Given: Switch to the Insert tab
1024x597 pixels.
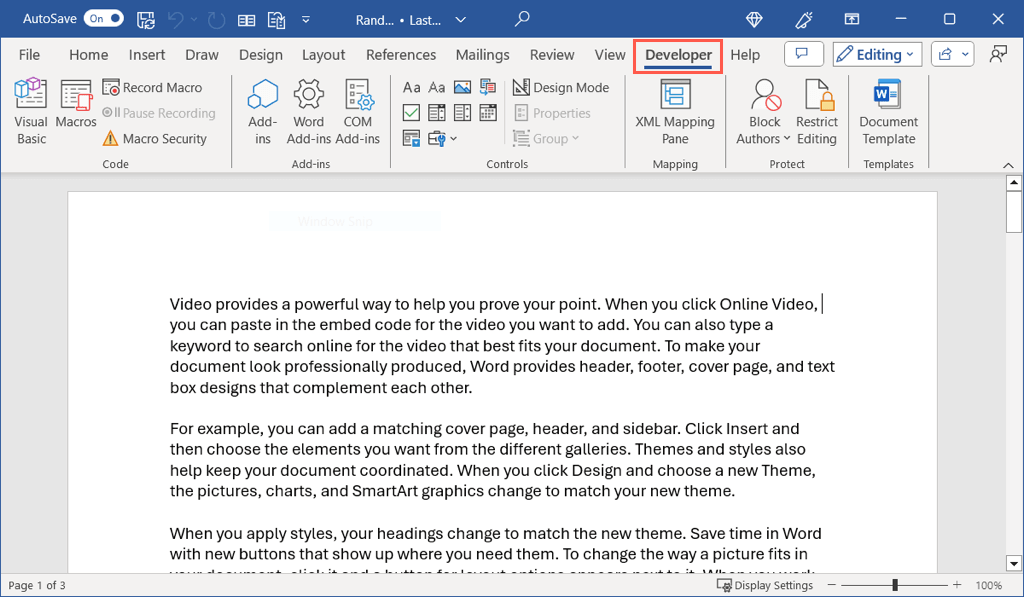Looking at the screenshot, I should pyautogui.click(x=147, y=55).
